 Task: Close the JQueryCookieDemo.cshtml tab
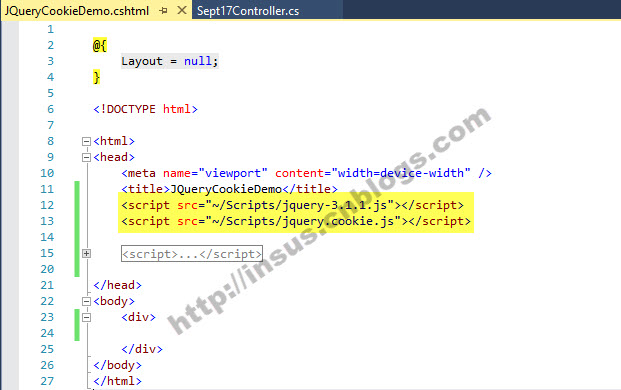[x=182, y=10]
